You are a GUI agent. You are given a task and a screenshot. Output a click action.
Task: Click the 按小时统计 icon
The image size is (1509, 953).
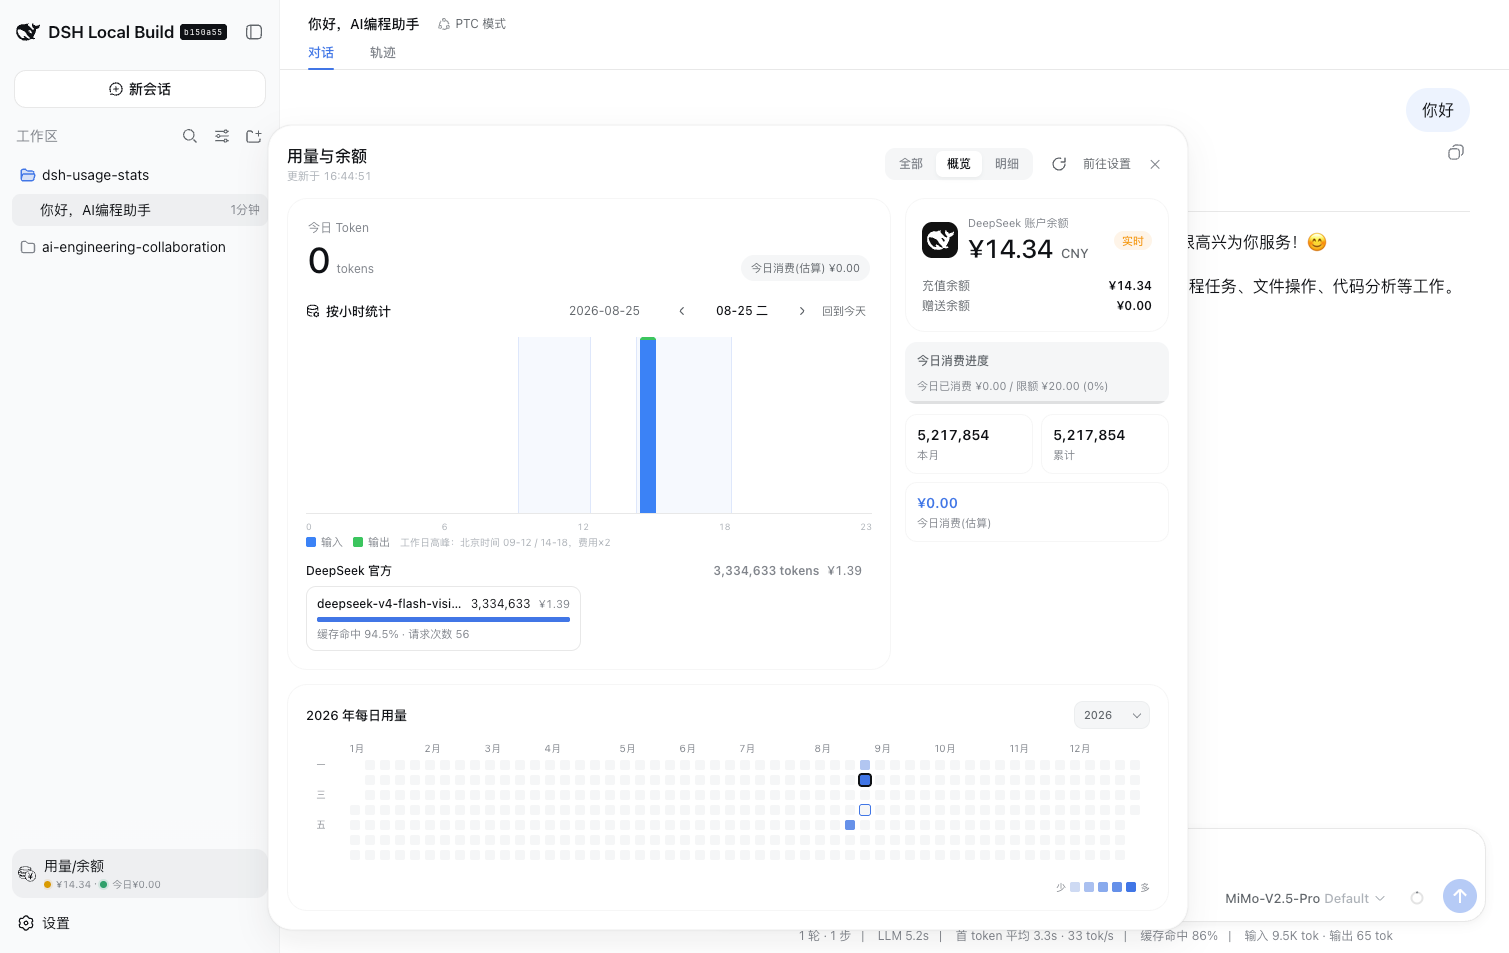(x=313, y=311)
